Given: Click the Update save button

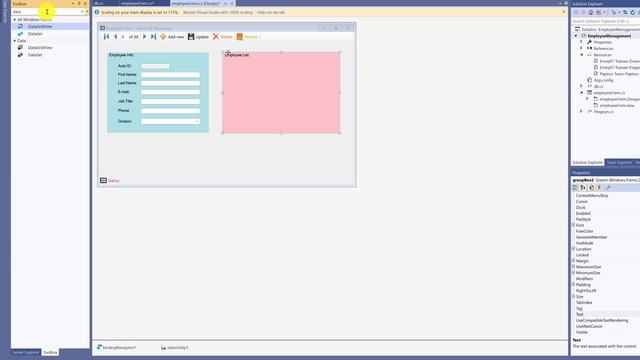Looking at the screenshot, I should point(198,37).
